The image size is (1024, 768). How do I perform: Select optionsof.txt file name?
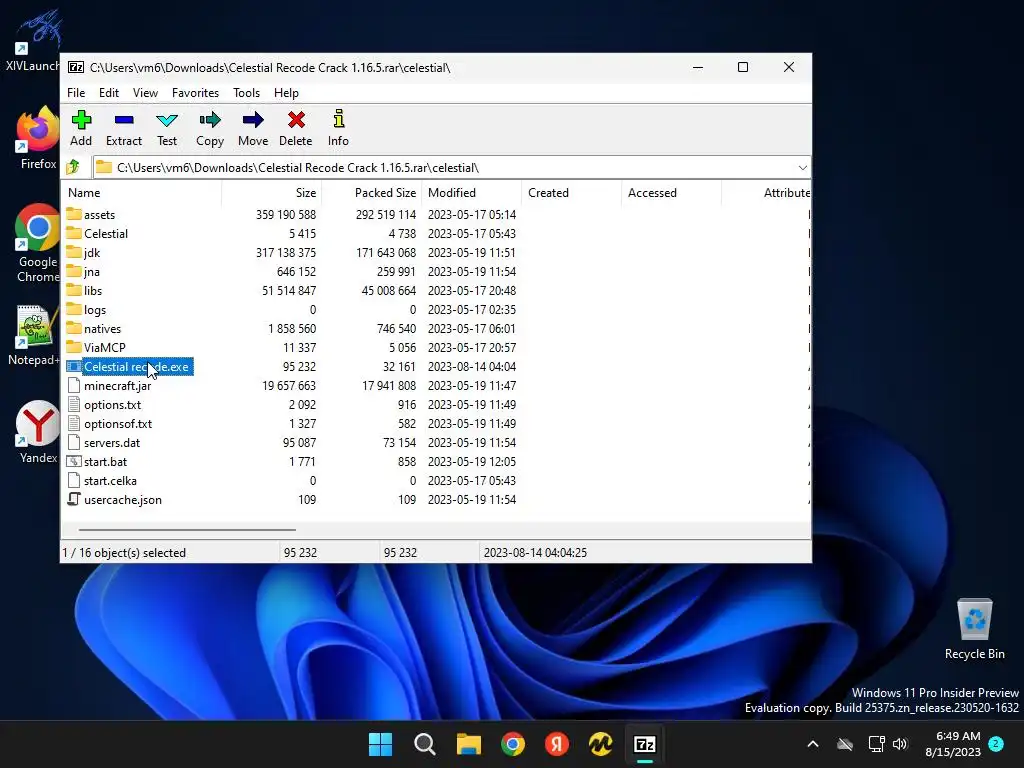click(118, 423)
